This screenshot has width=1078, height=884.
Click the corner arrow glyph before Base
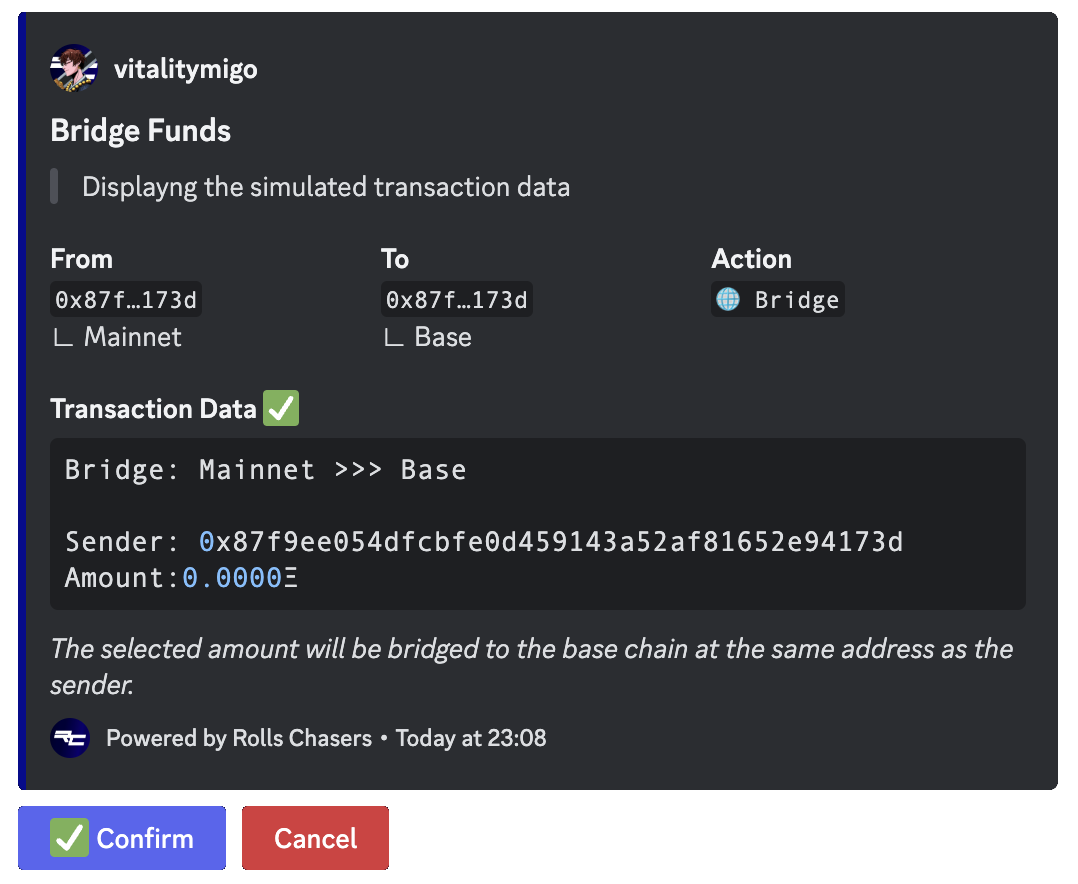(x=393, y=338)
